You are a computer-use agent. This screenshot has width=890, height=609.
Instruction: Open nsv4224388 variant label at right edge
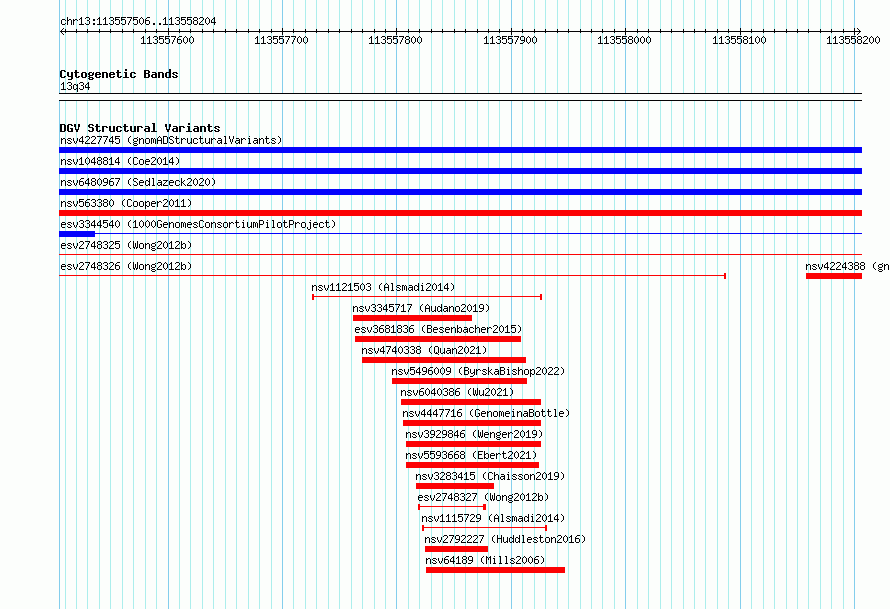click(x=847, y=266)
